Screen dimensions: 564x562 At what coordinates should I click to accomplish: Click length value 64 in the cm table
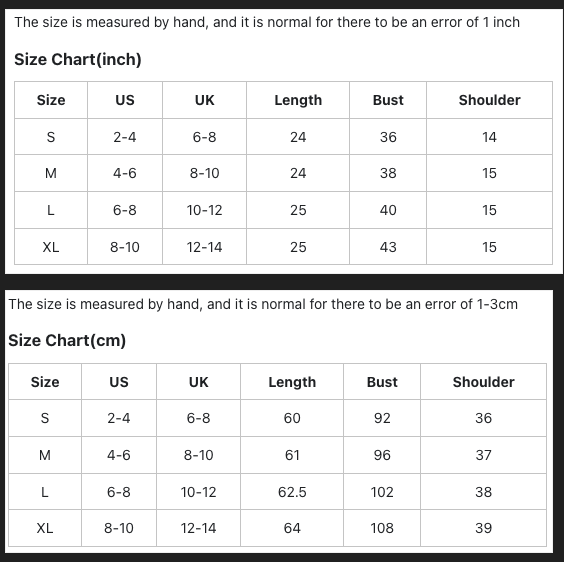click(292, 528)
